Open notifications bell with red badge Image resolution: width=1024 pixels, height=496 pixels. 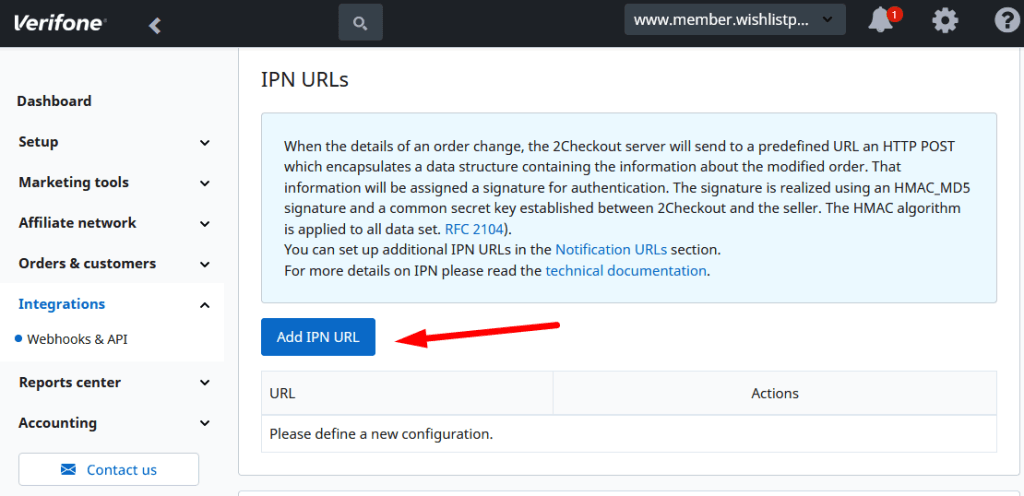coord(883,21)
